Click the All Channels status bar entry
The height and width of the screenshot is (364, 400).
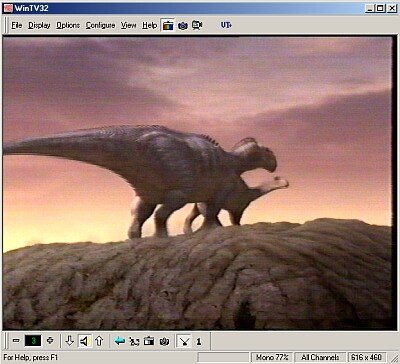(320, 357)
